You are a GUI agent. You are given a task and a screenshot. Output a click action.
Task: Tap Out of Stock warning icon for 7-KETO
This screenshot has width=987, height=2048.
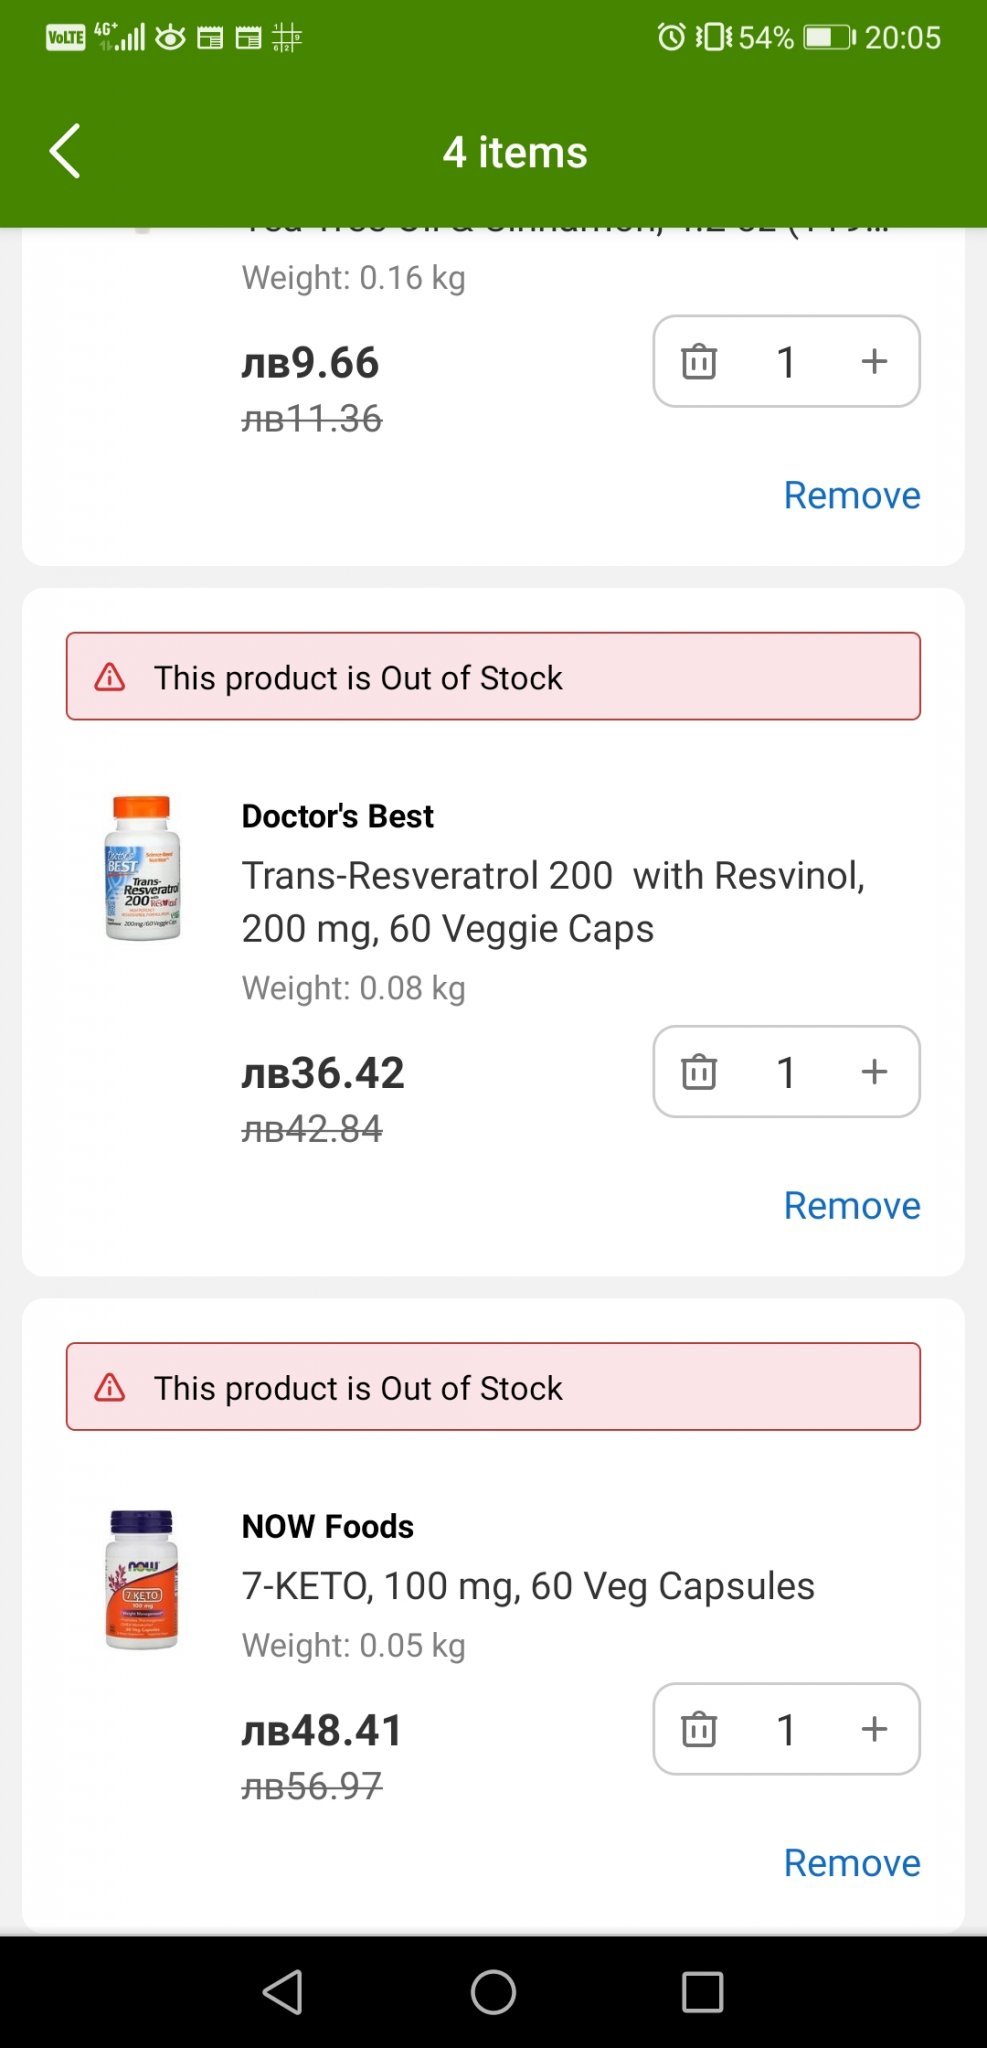(x=110, y=1387)
